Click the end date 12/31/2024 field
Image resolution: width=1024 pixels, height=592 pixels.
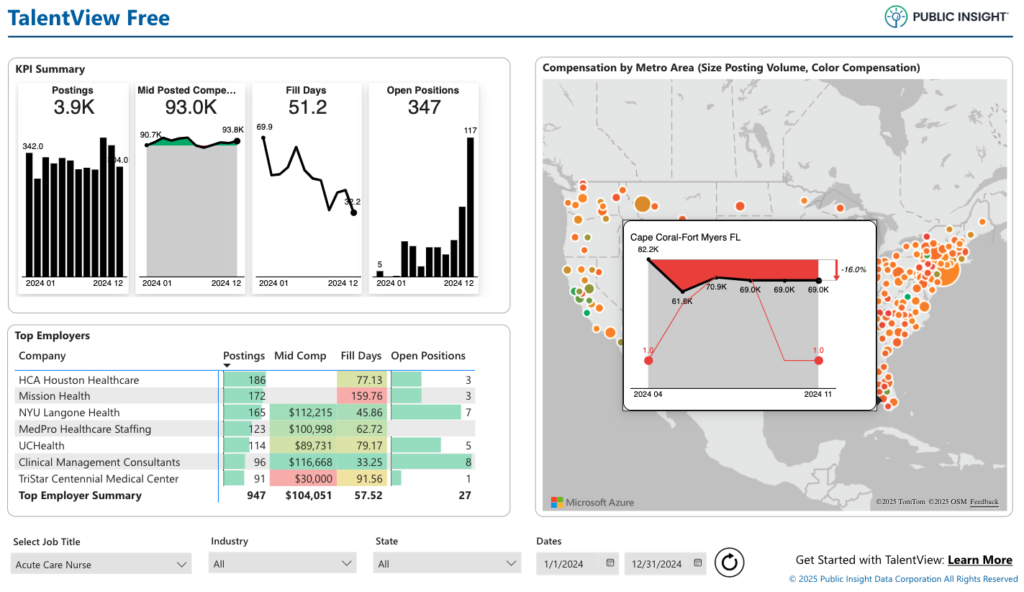point(665,563)
